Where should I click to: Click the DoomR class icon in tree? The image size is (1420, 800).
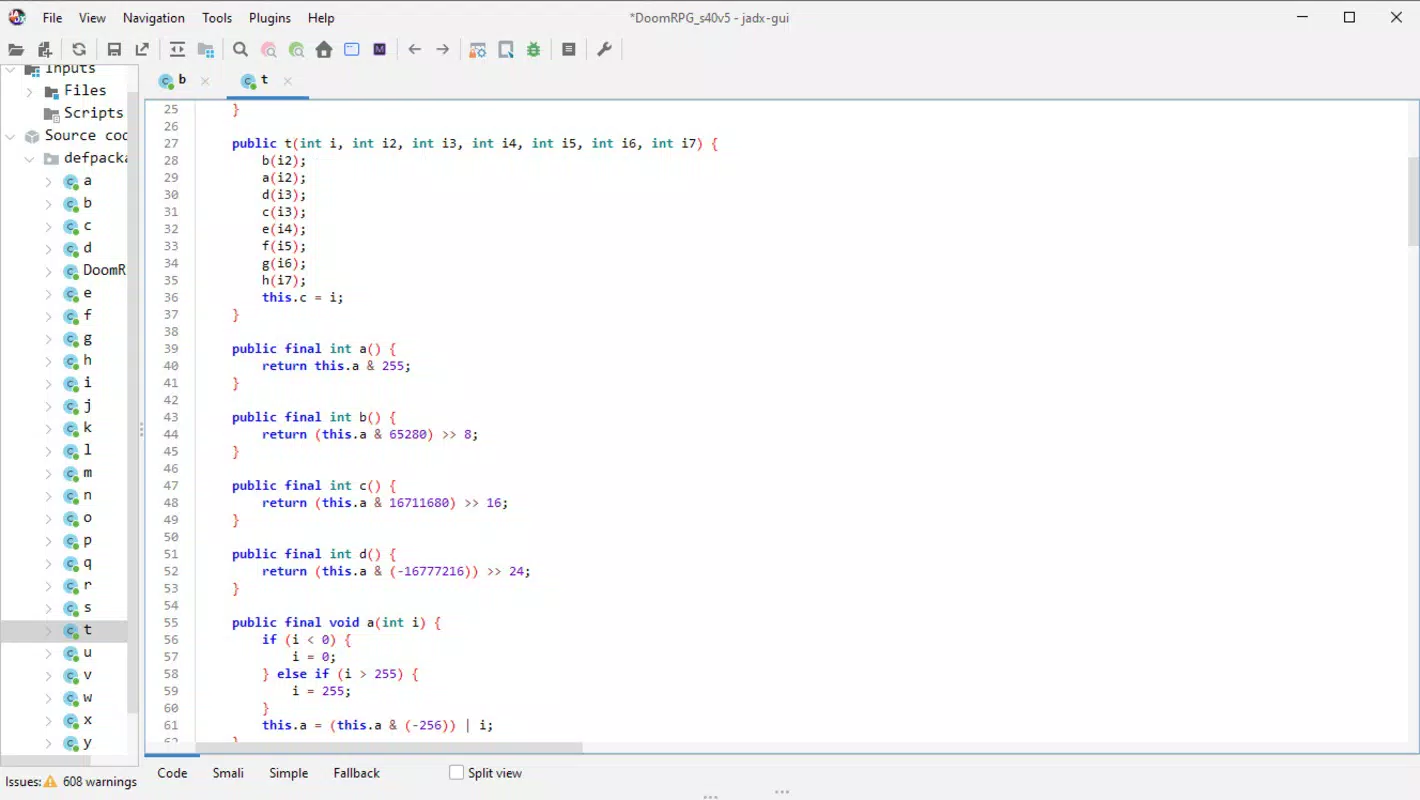tap(71, 271)
